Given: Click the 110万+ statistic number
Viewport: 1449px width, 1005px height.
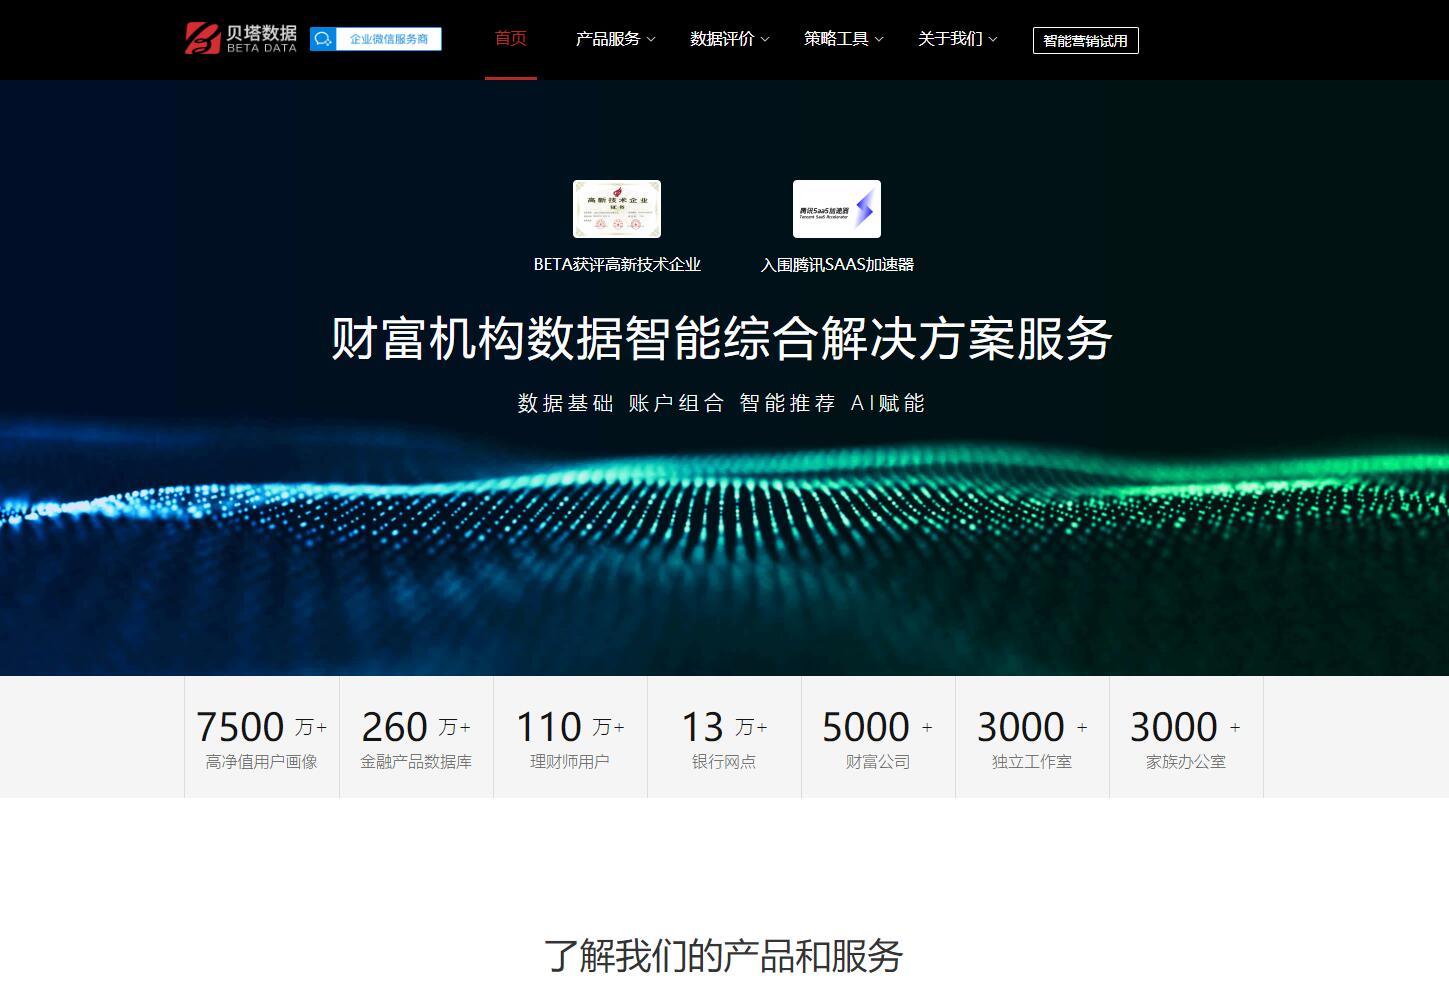Looking at the screenshot, I should [570, 727].
